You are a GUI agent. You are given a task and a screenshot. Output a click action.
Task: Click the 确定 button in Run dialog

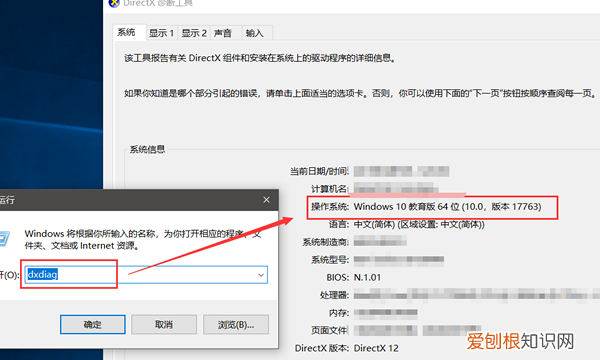pyautogui.click(x=93, y=324)
